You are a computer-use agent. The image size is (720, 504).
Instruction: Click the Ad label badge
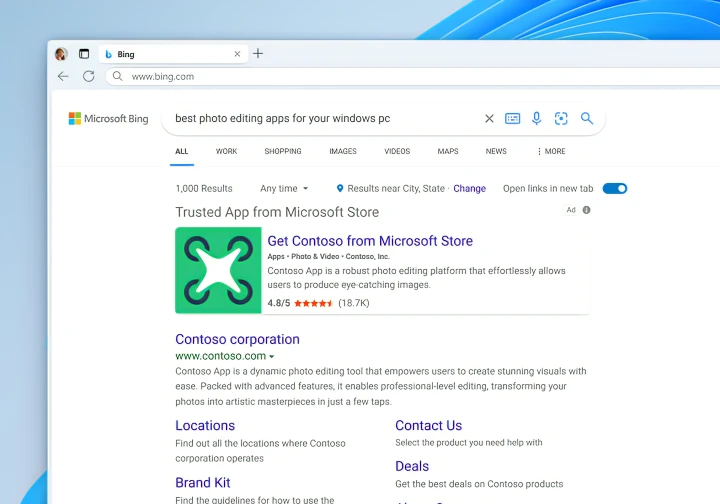click(571, 210)
